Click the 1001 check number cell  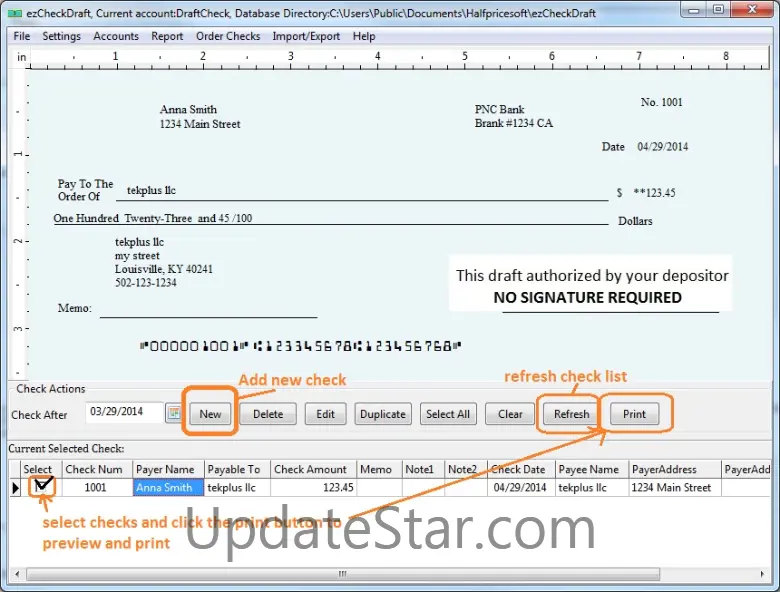tap(96, 488)
